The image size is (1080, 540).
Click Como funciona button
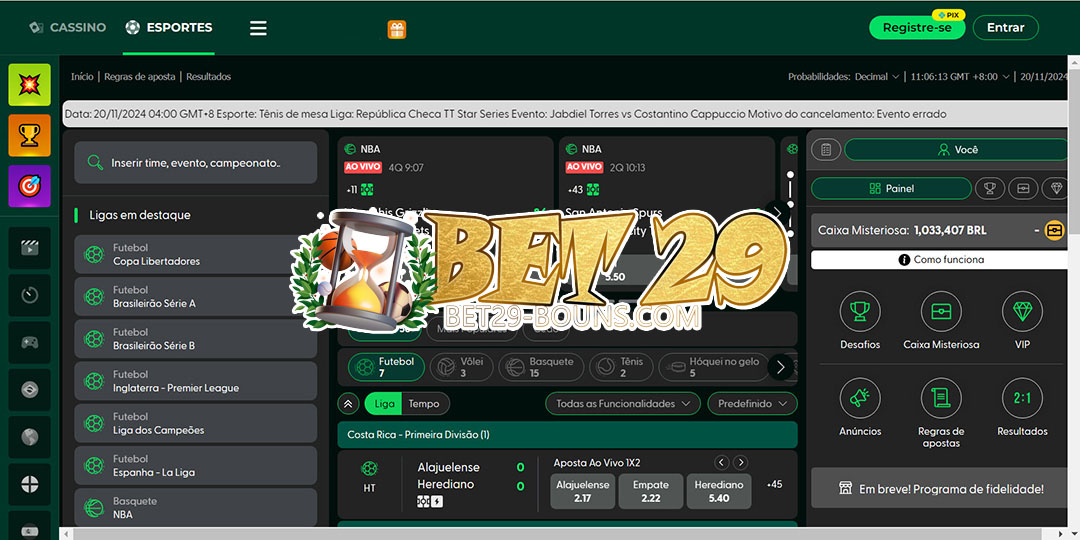pyautogui.click(x=941, y=260)
